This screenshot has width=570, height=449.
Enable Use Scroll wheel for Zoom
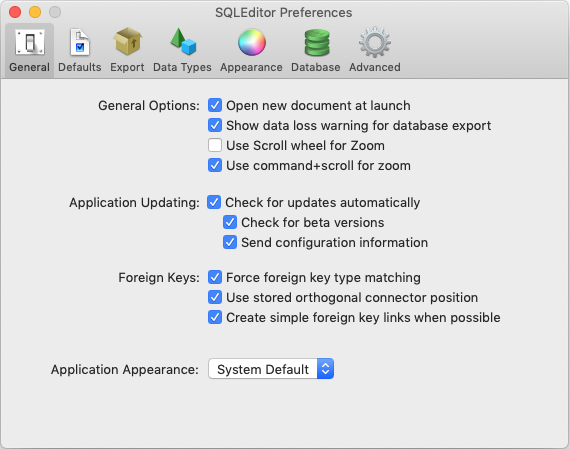tap(215, 145)
